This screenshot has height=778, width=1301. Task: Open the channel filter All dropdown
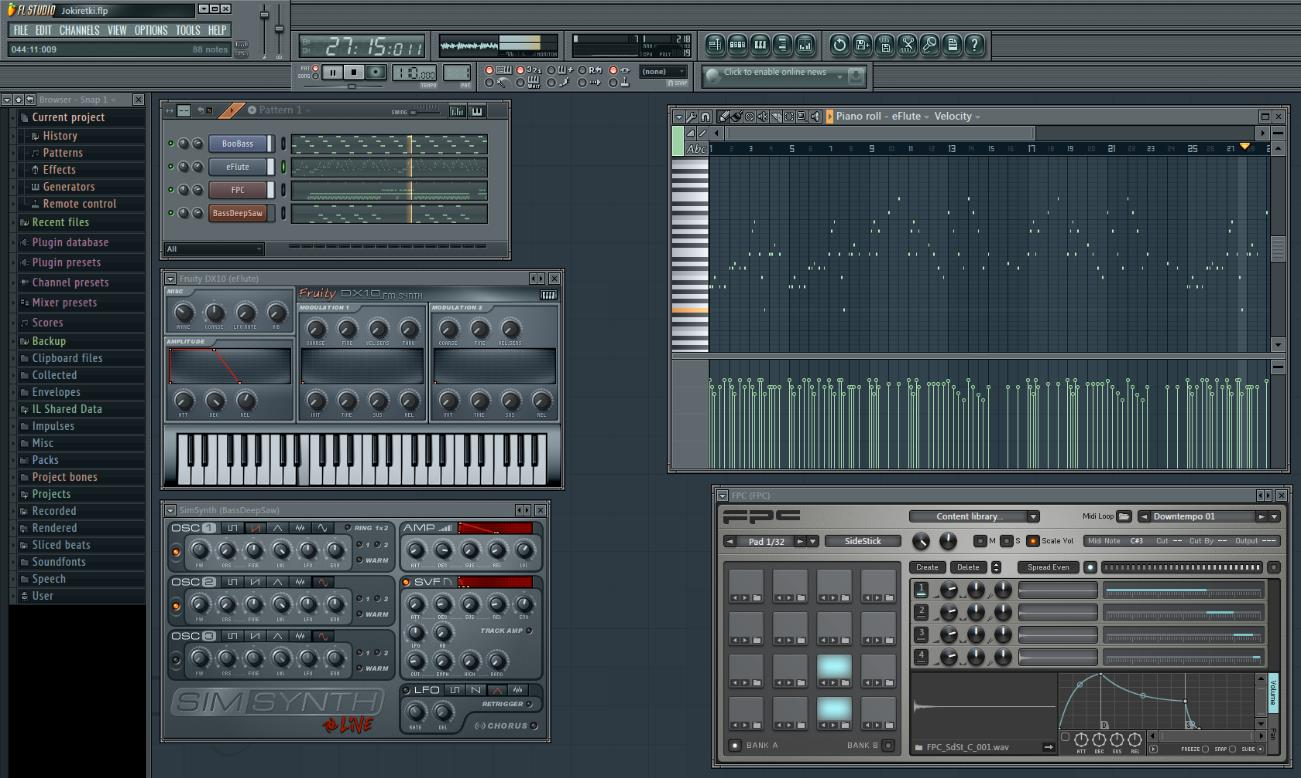215,249
